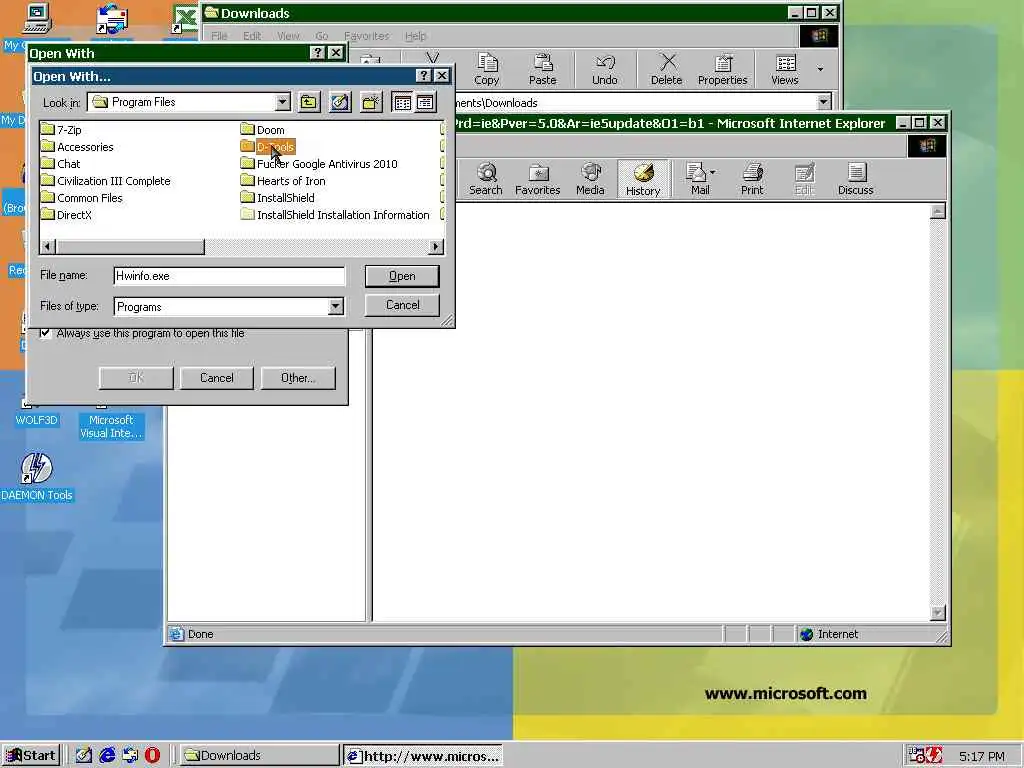Click the View Desktop icon in dialog
Image resolution: width=1024 pixels, height=768 pixels.
pos(340,102)
